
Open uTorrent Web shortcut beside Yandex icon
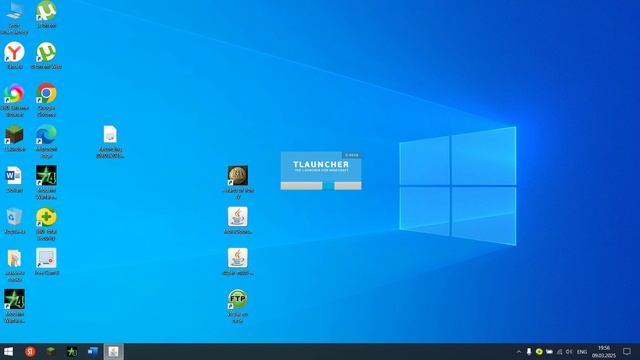pyautogui.click(x=46, y=53)
